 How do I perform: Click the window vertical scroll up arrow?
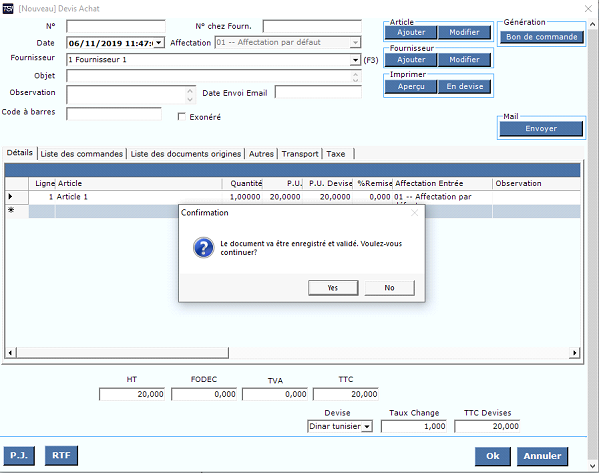592,24
